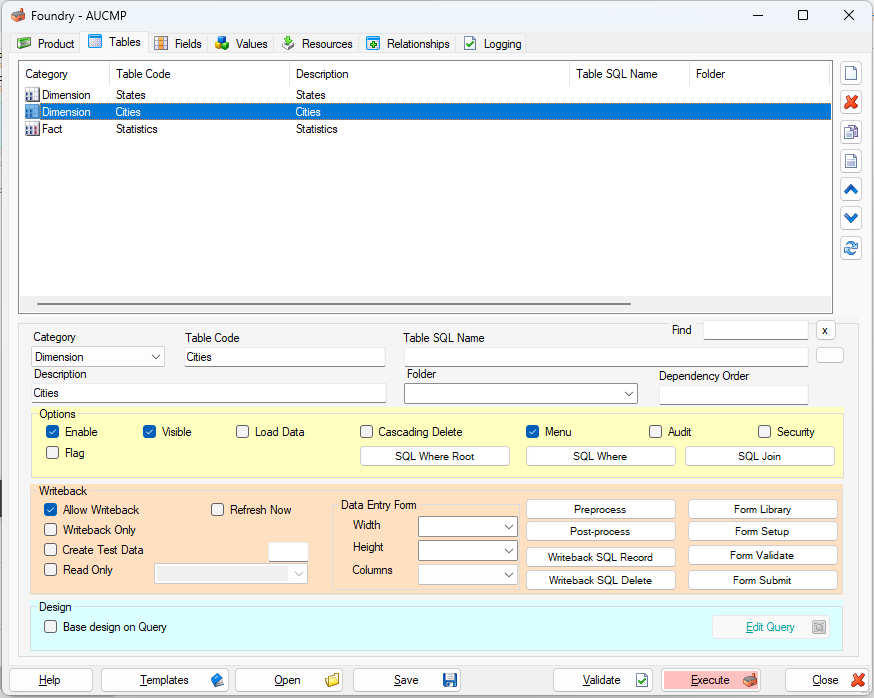Check the Security option
Image resolution: width=874 pixels, height=698 pixels.
tap(764, 432)
